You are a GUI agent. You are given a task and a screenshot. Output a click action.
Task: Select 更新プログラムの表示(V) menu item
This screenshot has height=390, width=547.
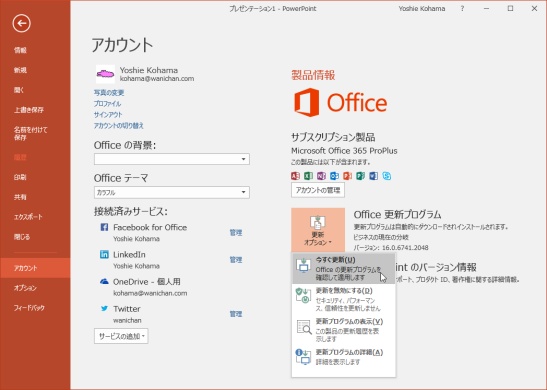click(x=343, y=330)
